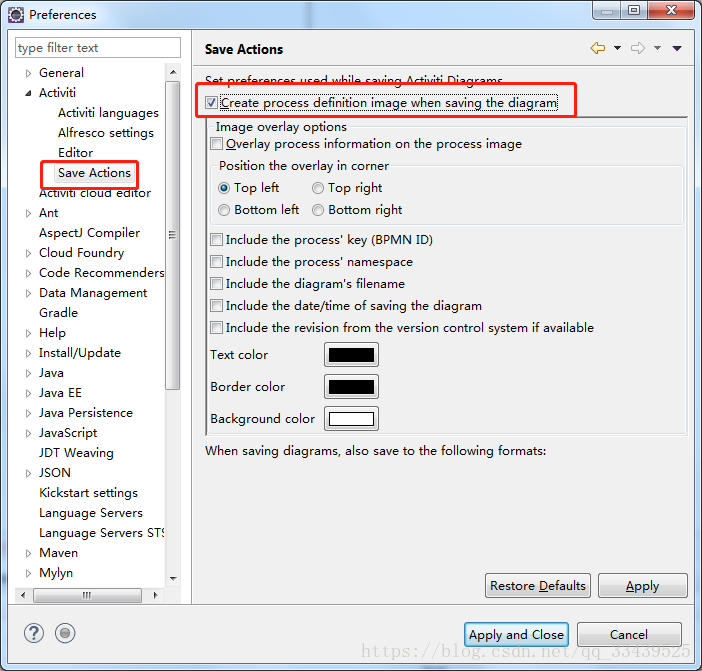Click the back navigation arrow icon
This screenshot has width=702, height=671.
point(598,48)
